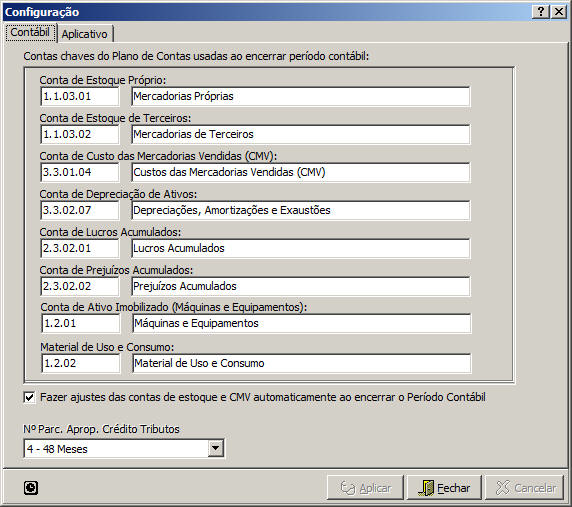
Task: Click the Depreciações, Amortizações e Exaustões field
Action: (301, 210)
